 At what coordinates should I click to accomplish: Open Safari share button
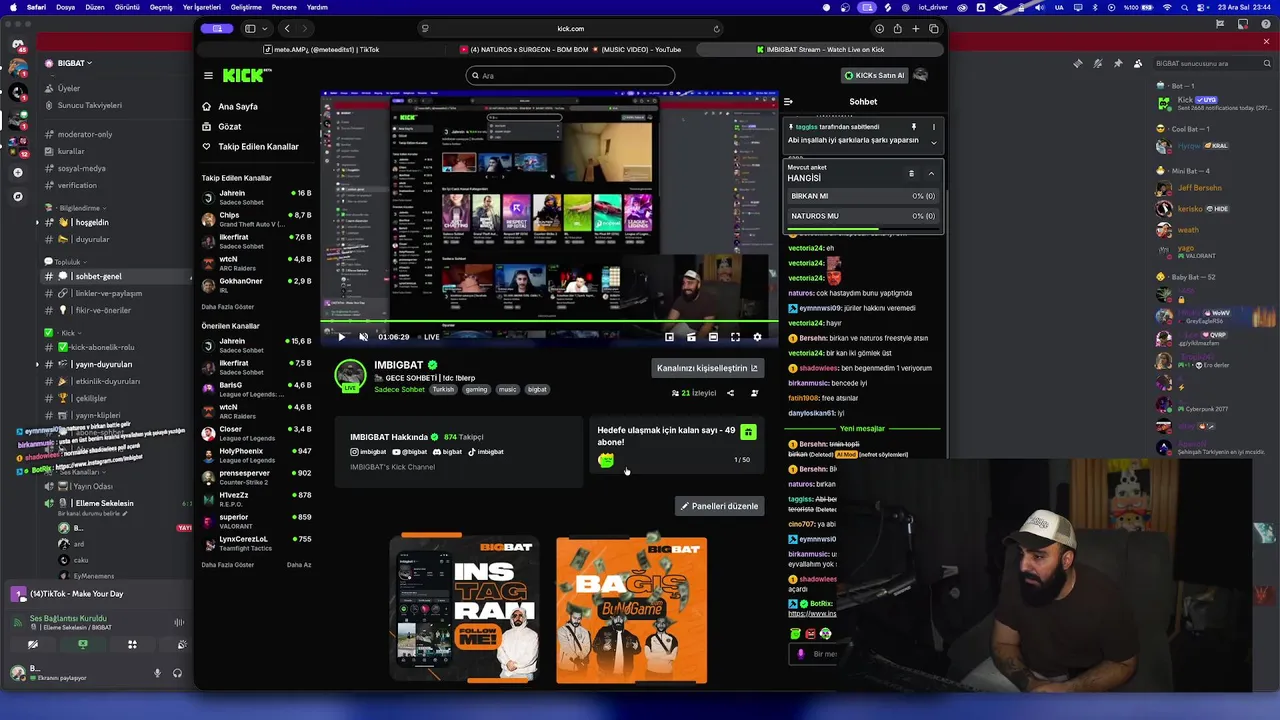[897, 29]
